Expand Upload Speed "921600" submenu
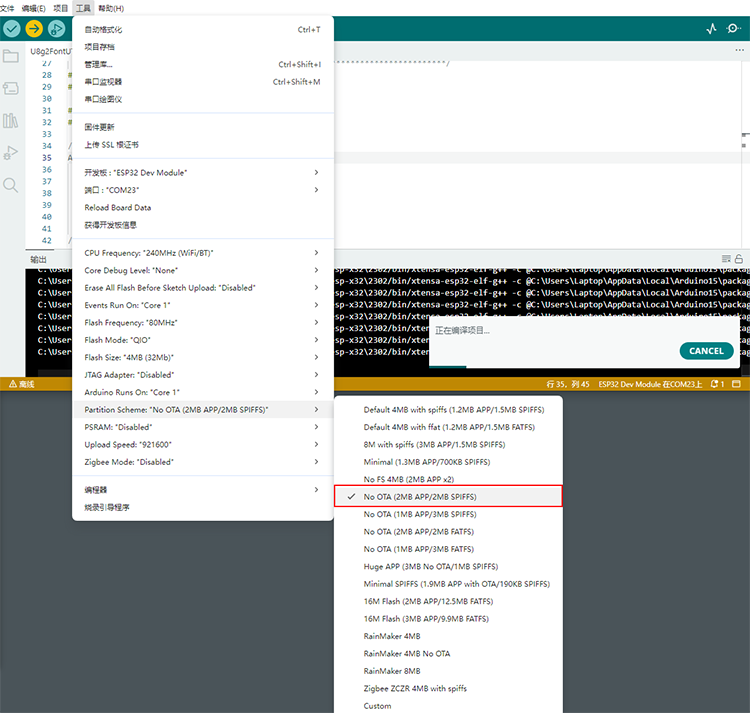This screenshot has width=750, height=713. [202, 444]
